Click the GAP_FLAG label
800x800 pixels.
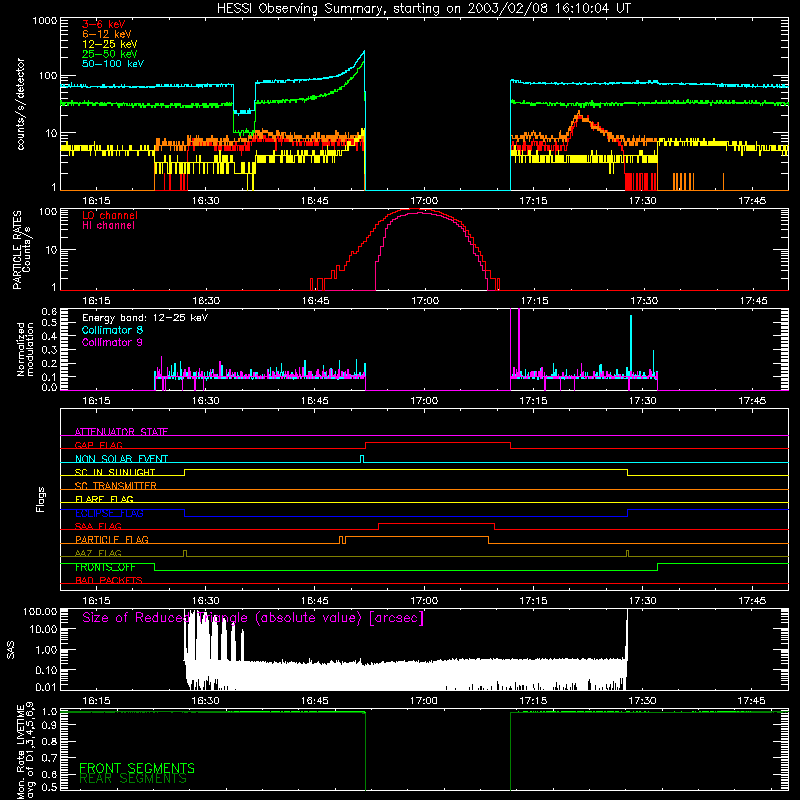coord(98,445)
